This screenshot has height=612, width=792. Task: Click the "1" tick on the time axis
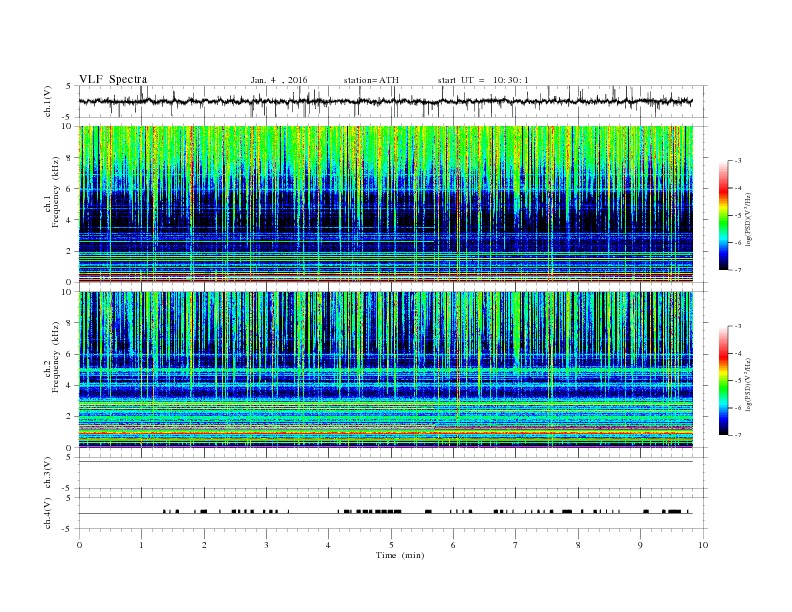pyautogui.click(x=141, y=545)
